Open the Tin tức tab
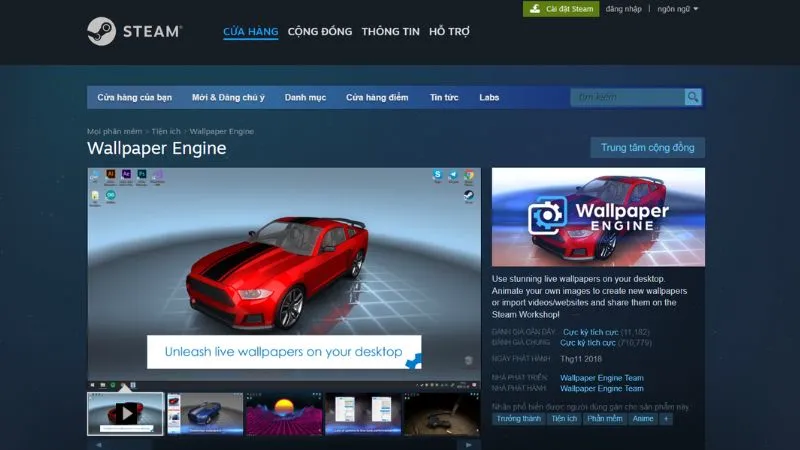The height and width of the screenshot is (450, 800). (x=444, y=97)
